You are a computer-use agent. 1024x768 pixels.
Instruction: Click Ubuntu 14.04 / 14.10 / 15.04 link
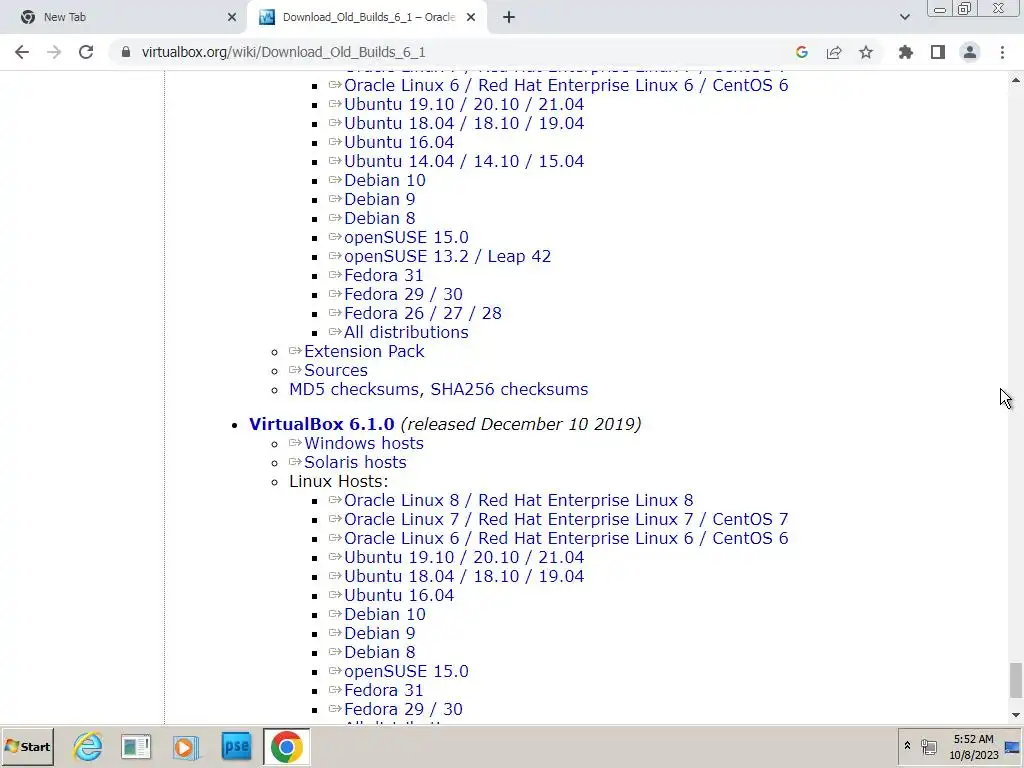464,161
